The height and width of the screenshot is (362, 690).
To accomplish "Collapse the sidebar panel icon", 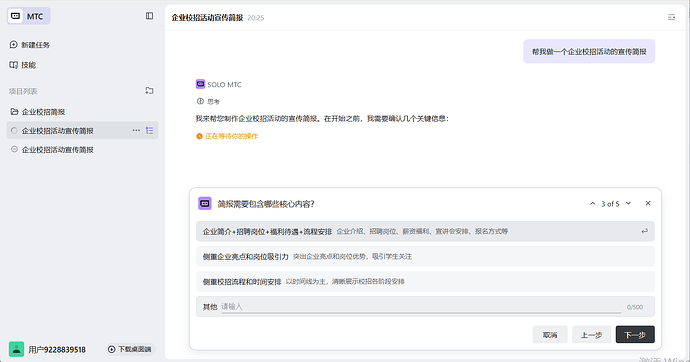I will click(x=150, y=16).
